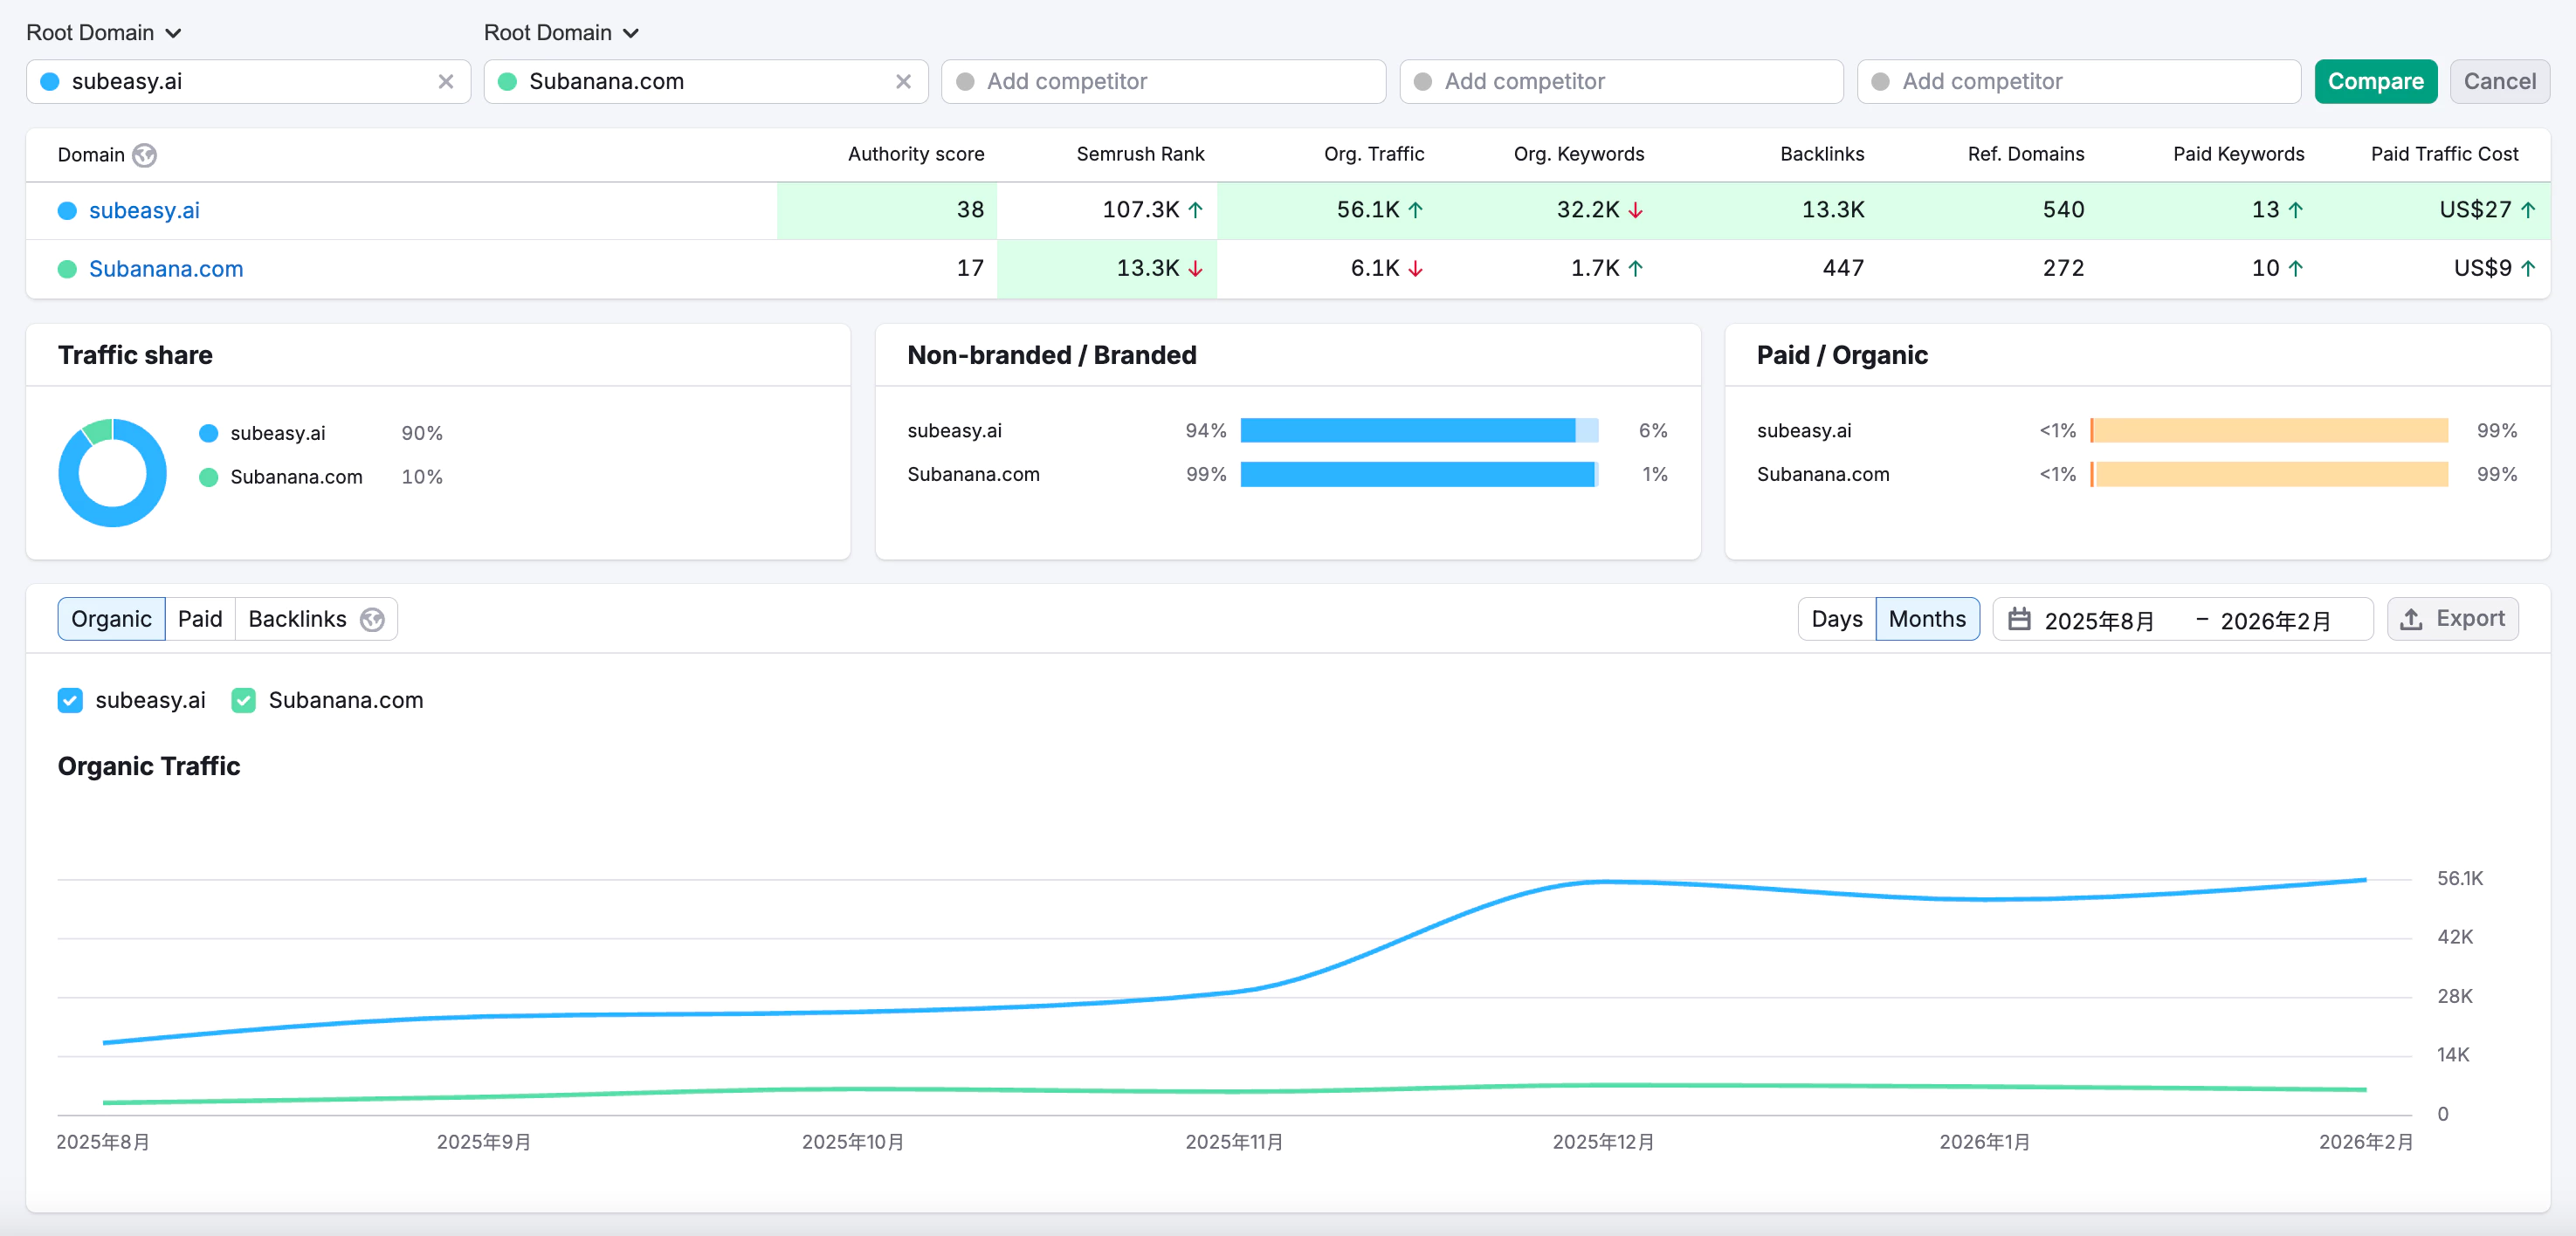The height and width of the screenshot is (1236, 2576).
Task: Click the Org. Keywords column header
Action: coord(1579,154)
